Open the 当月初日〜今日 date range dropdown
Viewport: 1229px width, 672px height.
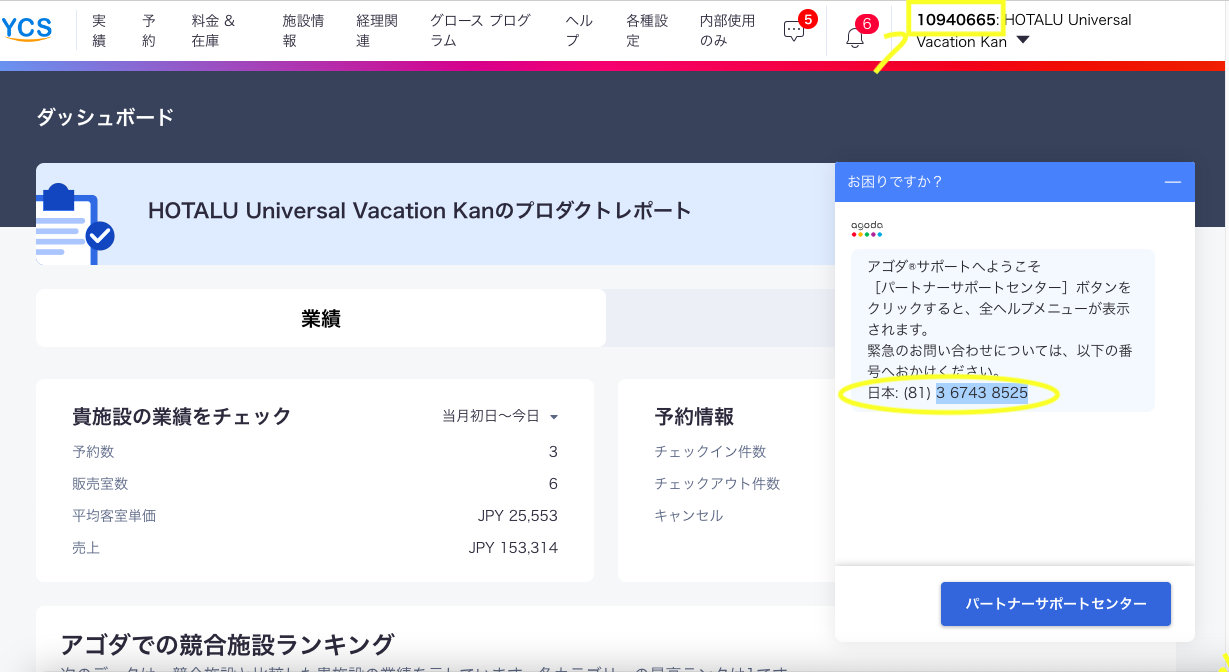point(500,416)
